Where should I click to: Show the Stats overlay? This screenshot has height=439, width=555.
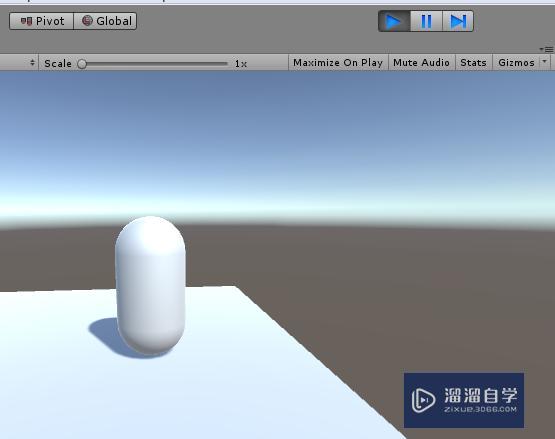473,63
